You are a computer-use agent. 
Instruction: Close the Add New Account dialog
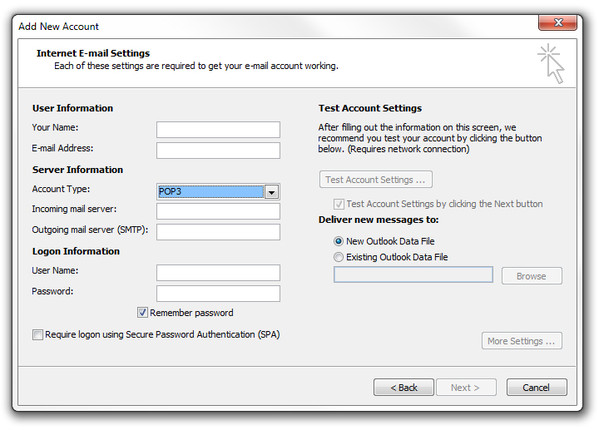tap(557, 23)
